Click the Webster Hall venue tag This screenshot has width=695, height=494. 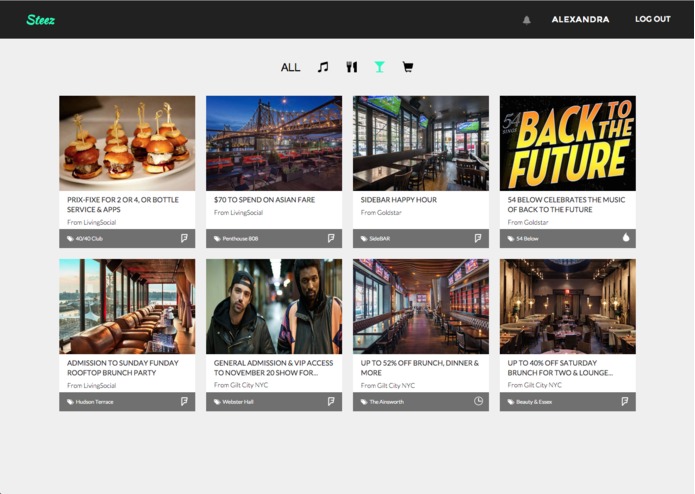tap(234, 402)
